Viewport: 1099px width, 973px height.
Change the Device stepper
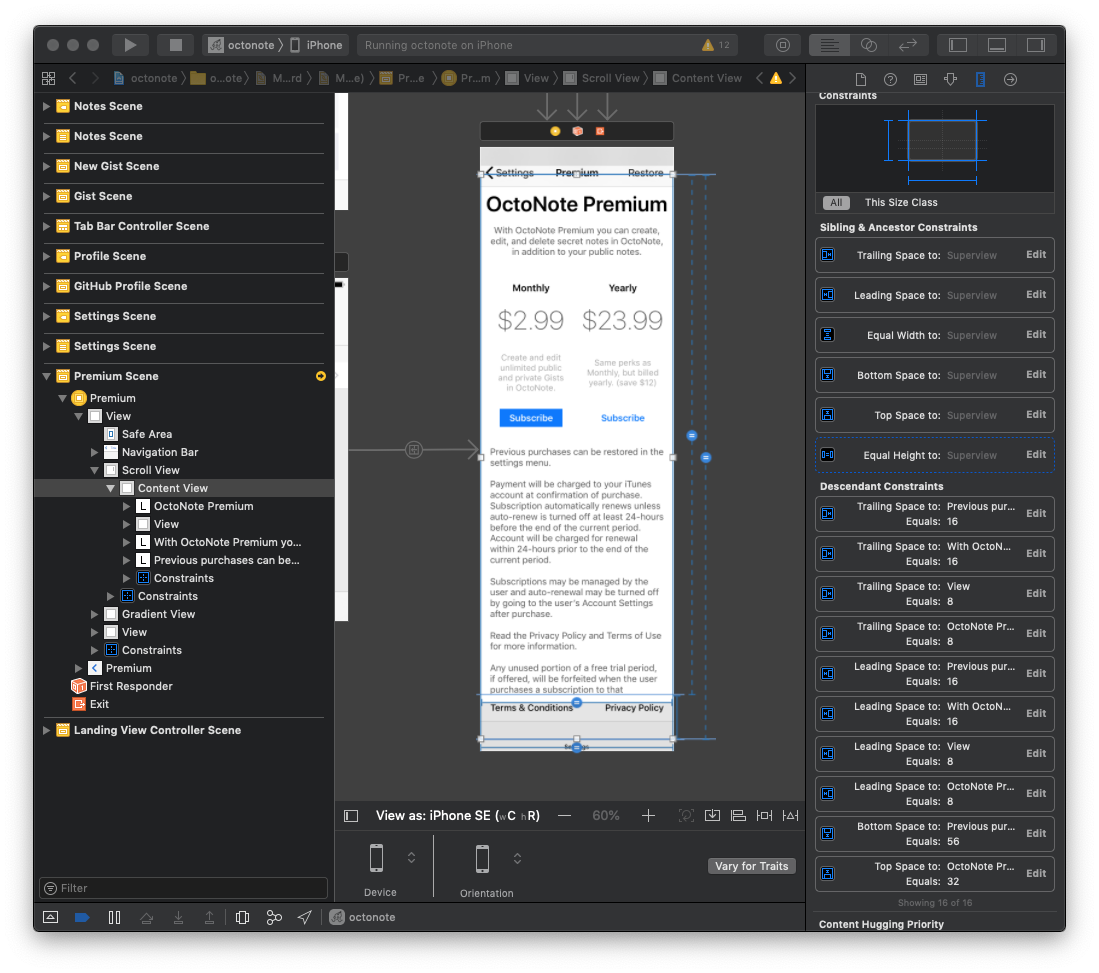tap(411, 857)
